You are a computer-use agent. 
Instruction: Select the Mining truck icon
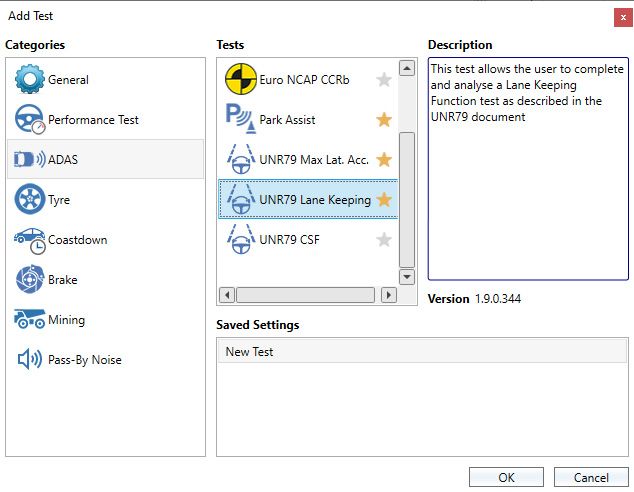click(30, 319)
